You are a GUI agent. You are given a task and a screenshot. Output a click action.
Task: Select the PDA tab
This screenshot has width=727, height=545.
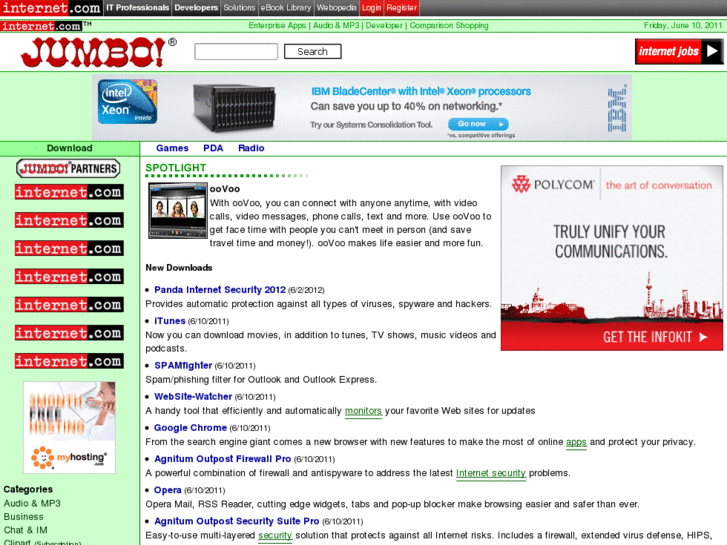213,148
